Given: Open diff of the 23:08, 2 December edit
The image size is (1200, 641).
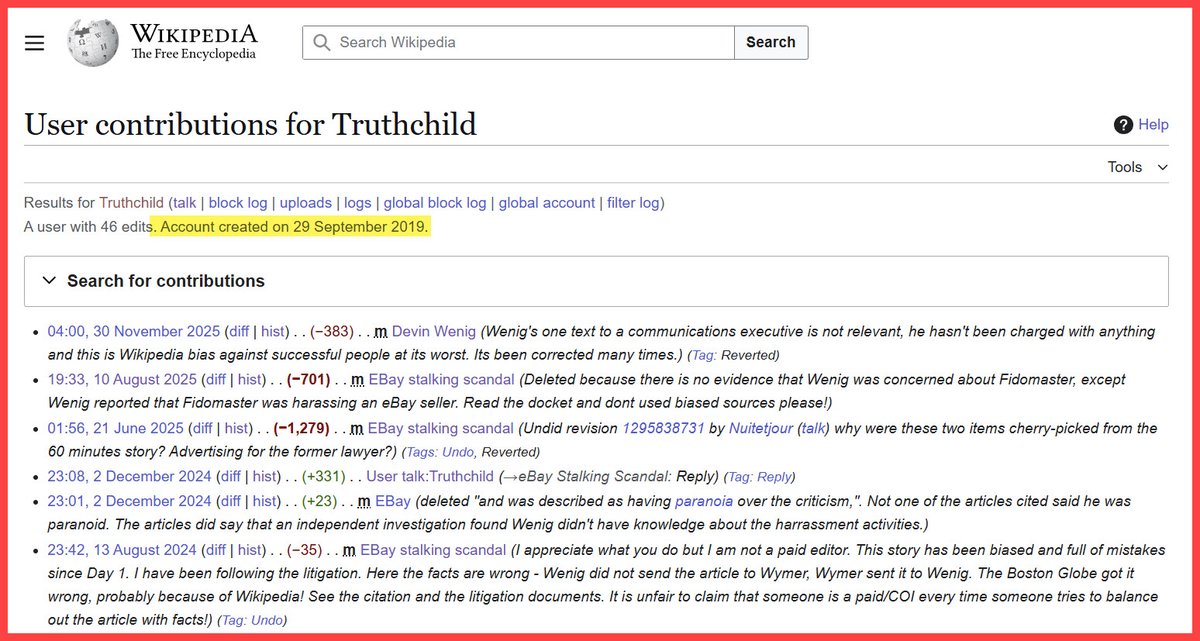Looking at the screenshot, I should click(233, 476).
